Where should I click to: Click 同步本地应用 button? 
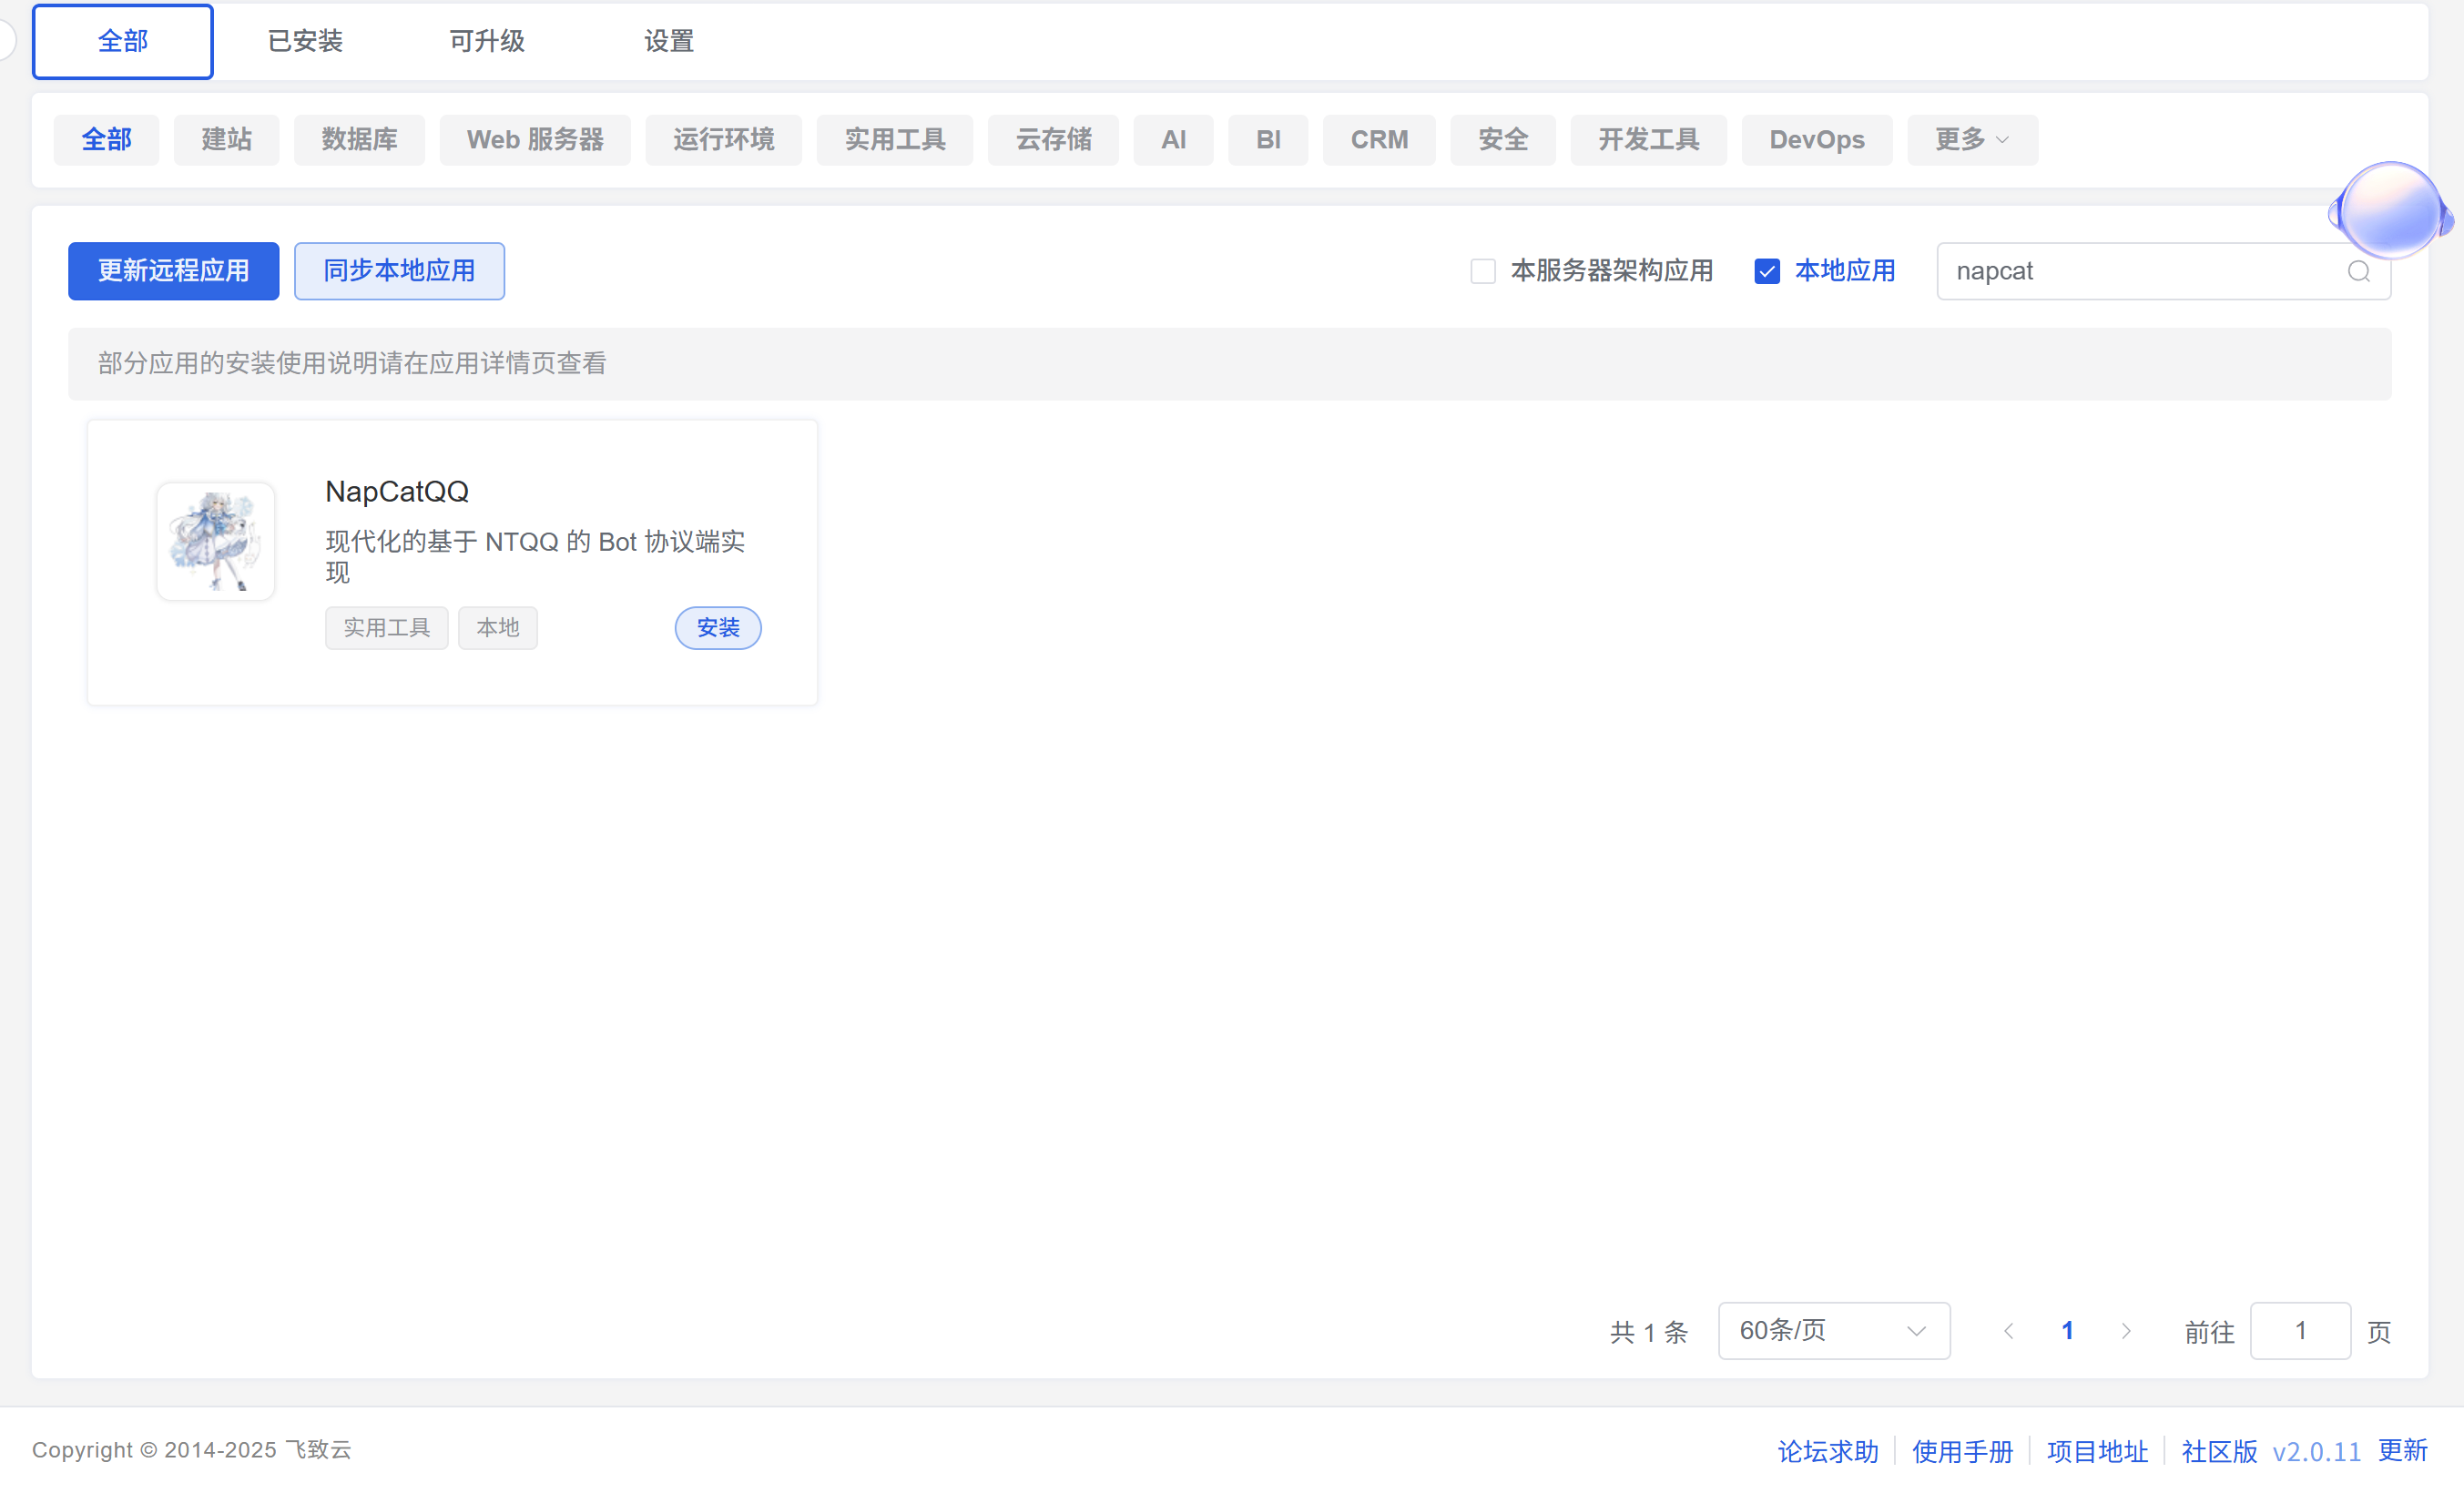[x=399, y=271]
